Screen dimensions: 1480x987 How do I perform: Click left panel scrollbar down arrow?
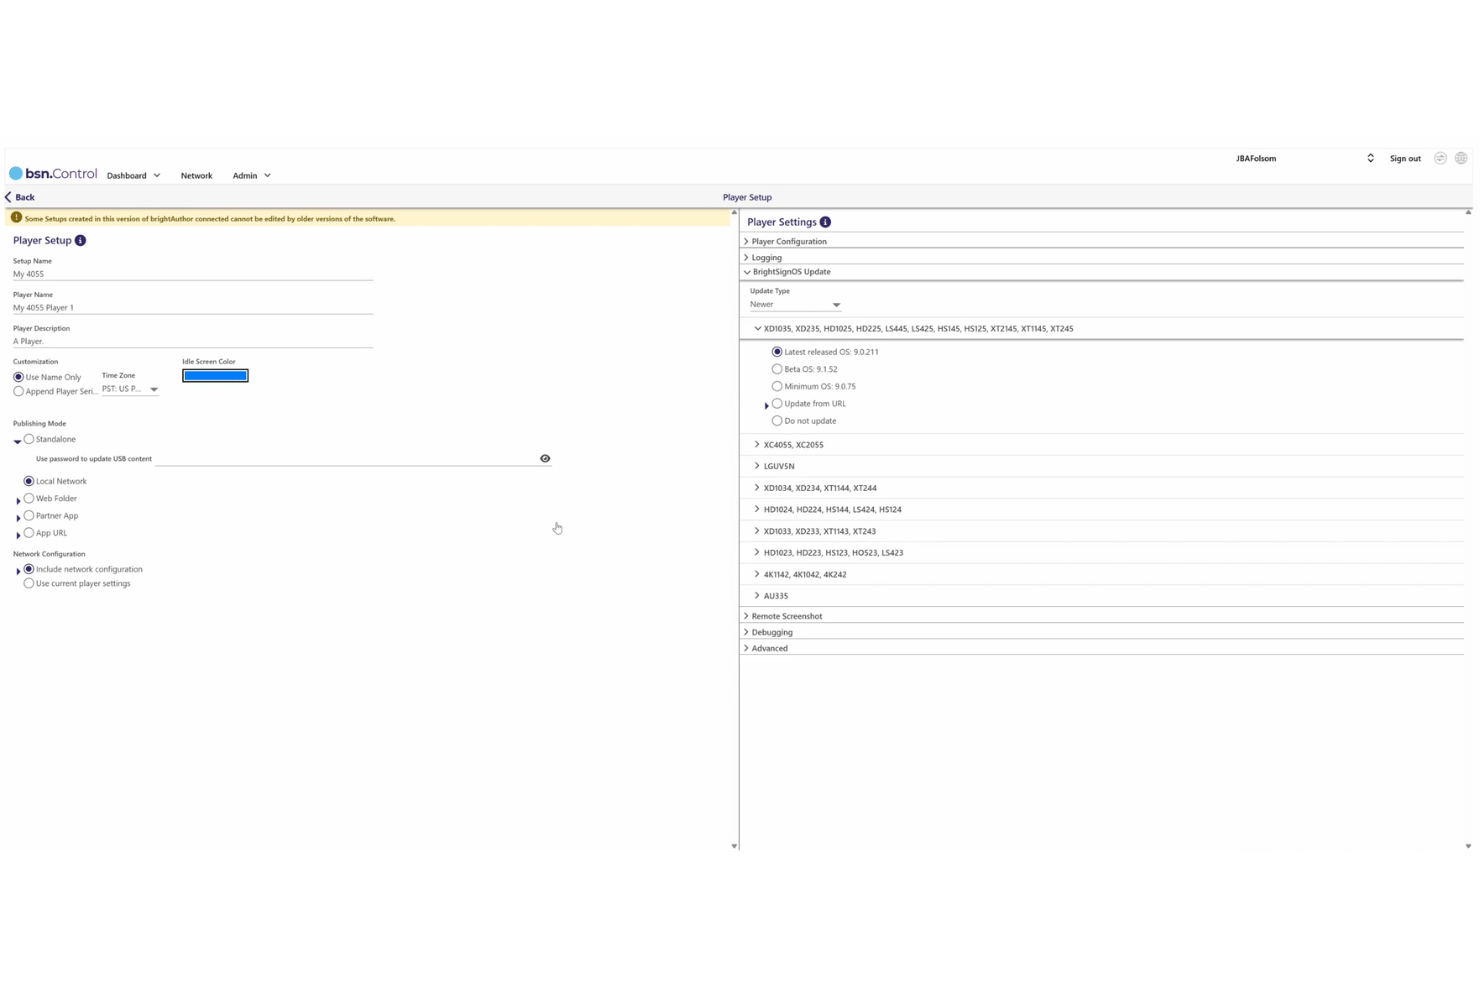coord(734,846)
